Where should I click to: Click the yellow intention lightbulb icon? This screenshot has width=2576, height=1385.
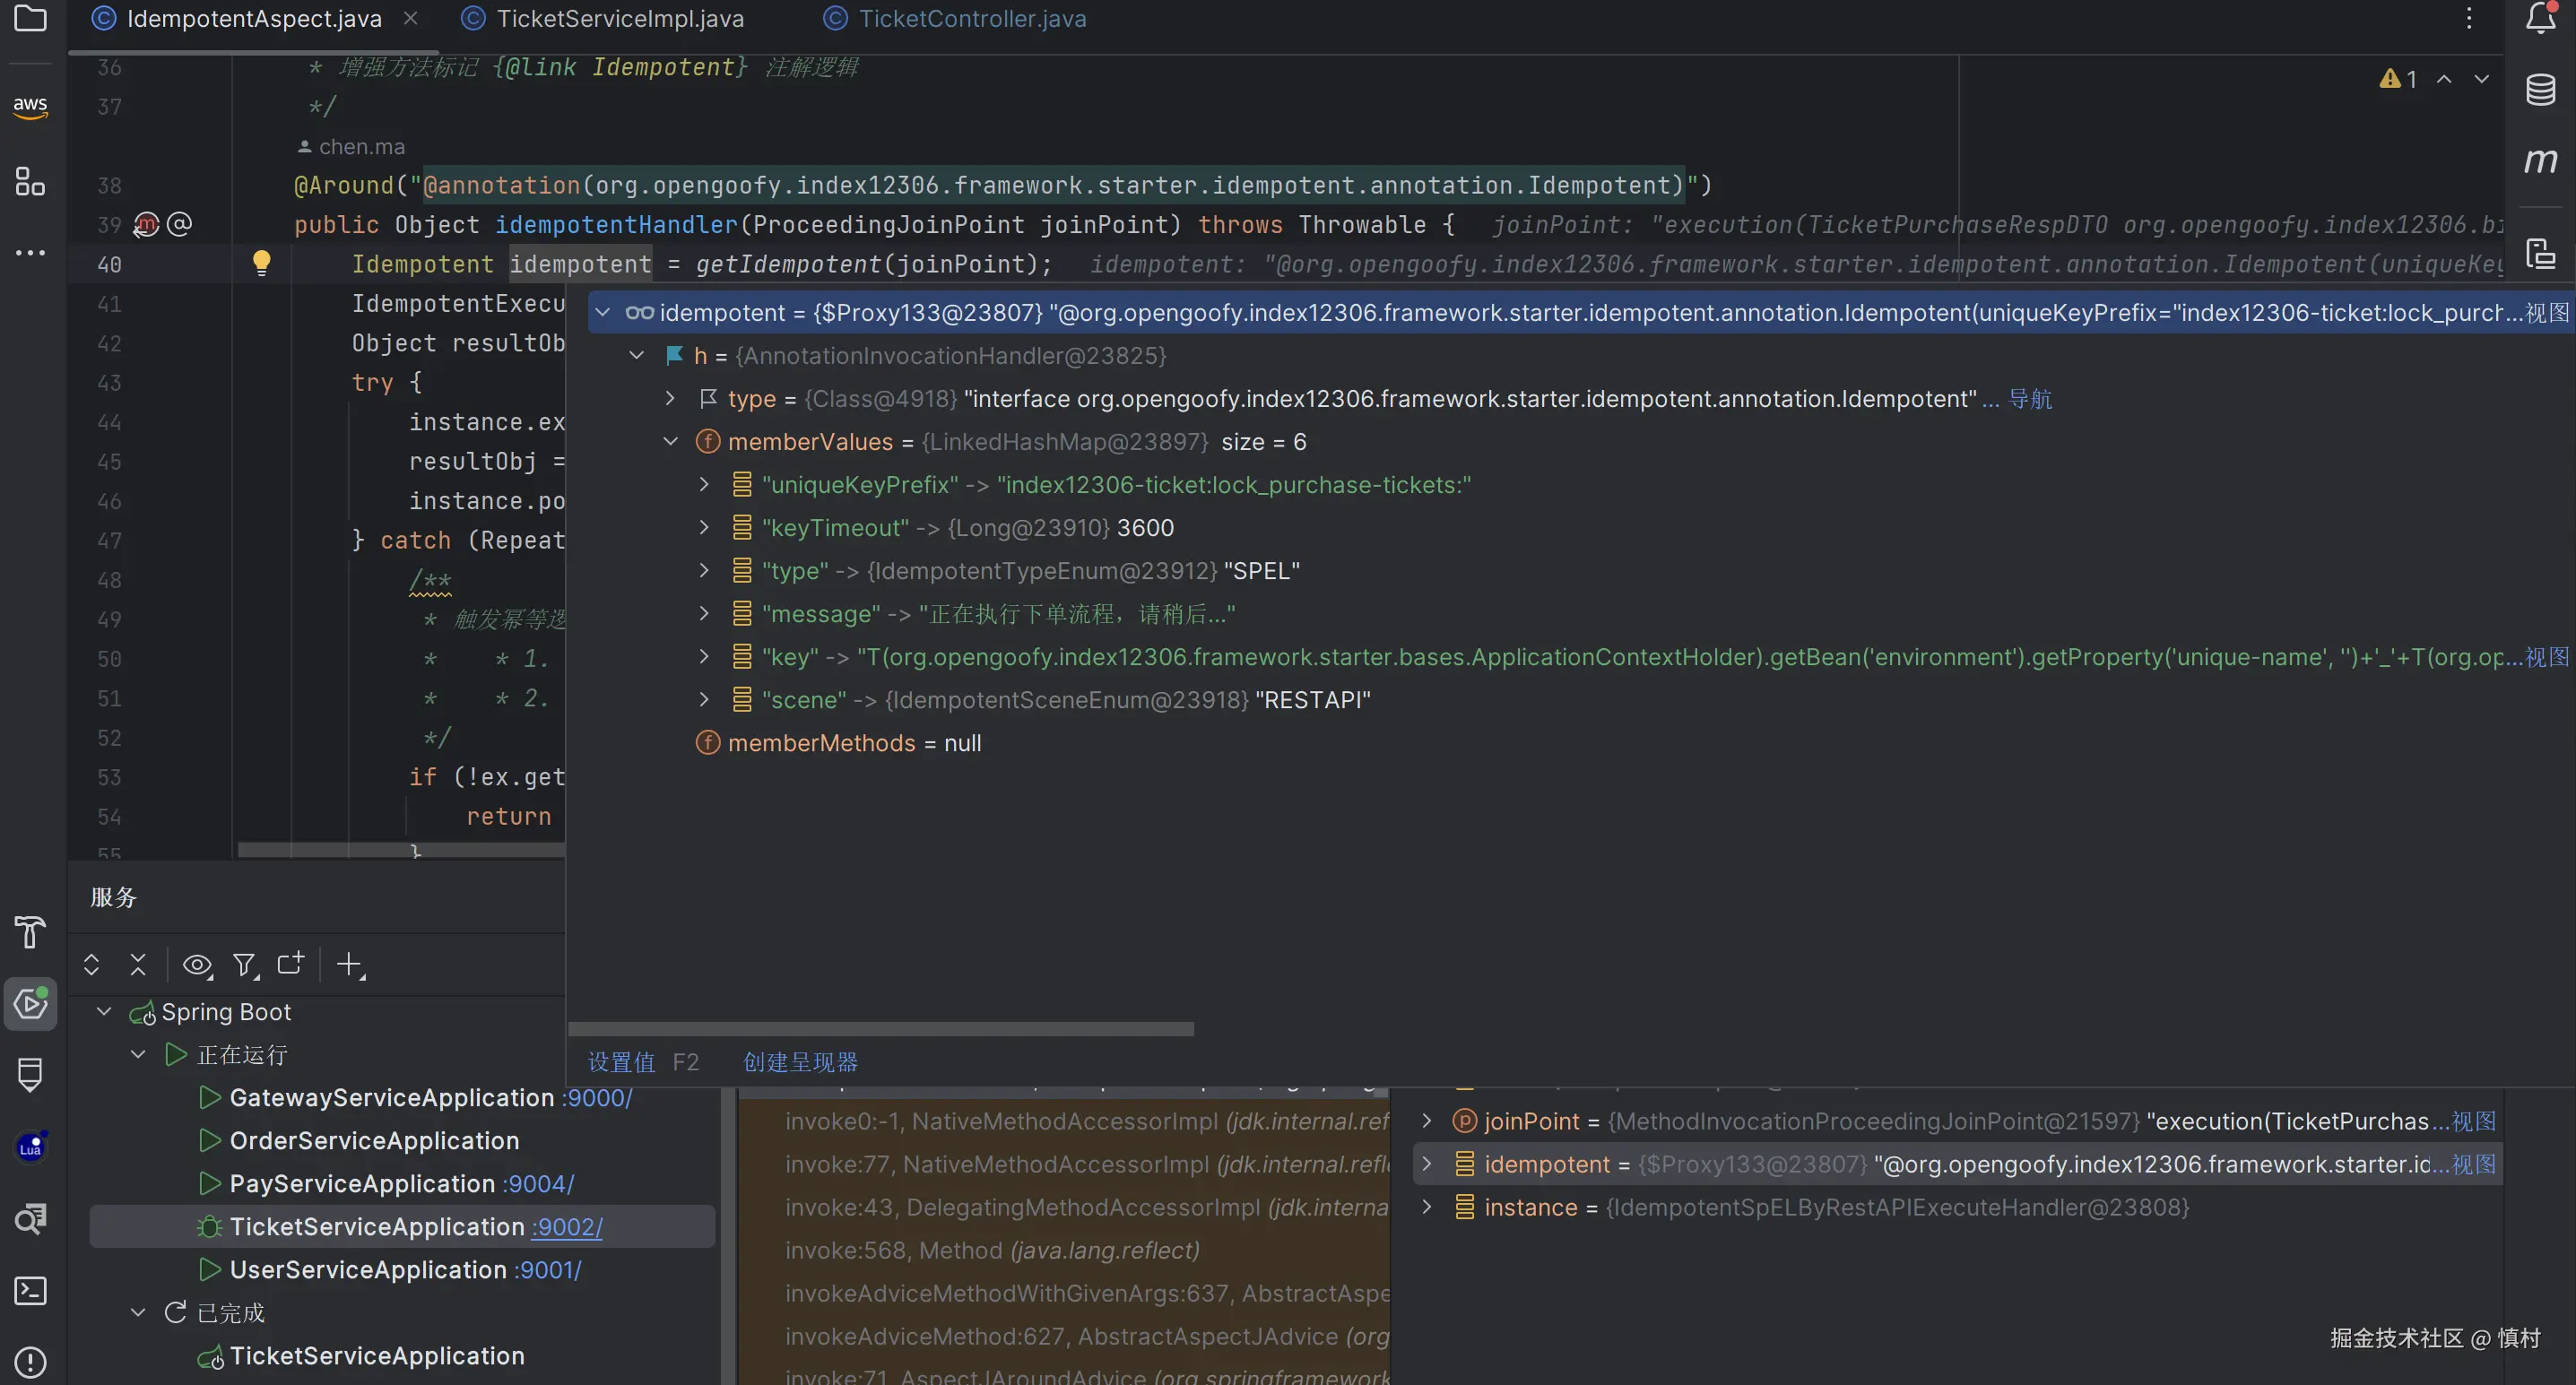point(261,263)
